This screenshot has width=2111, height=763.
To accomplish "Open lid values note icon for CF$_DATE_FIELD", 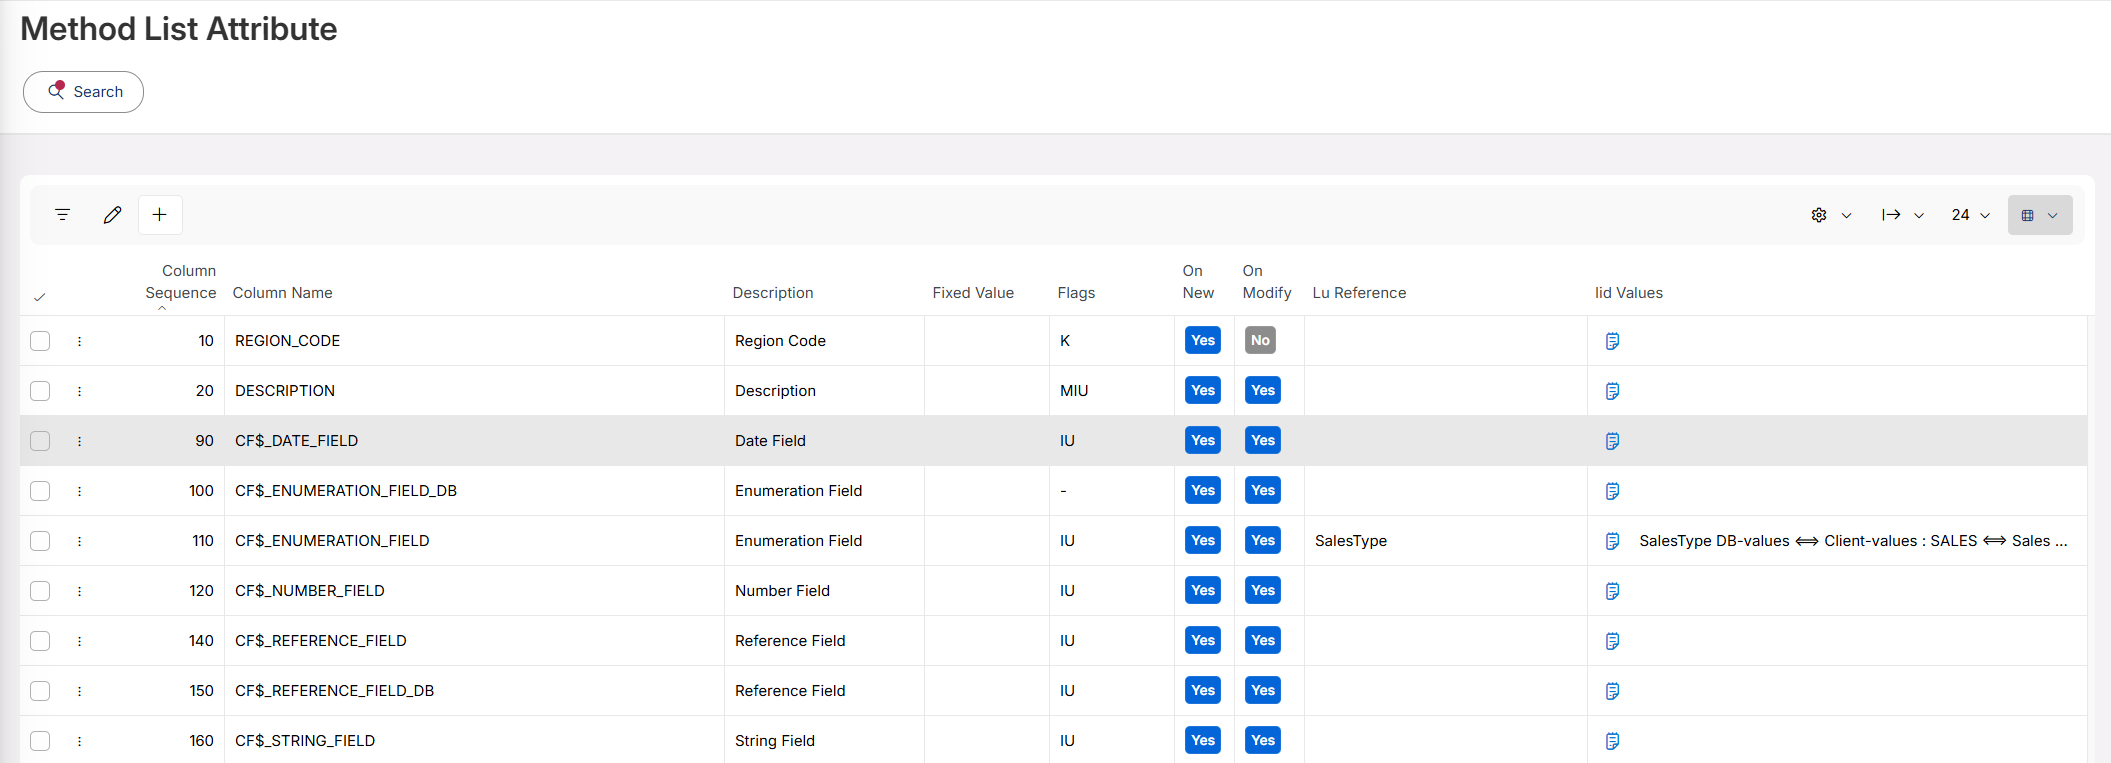I will pyautogui.click(x=1612, y=441).
